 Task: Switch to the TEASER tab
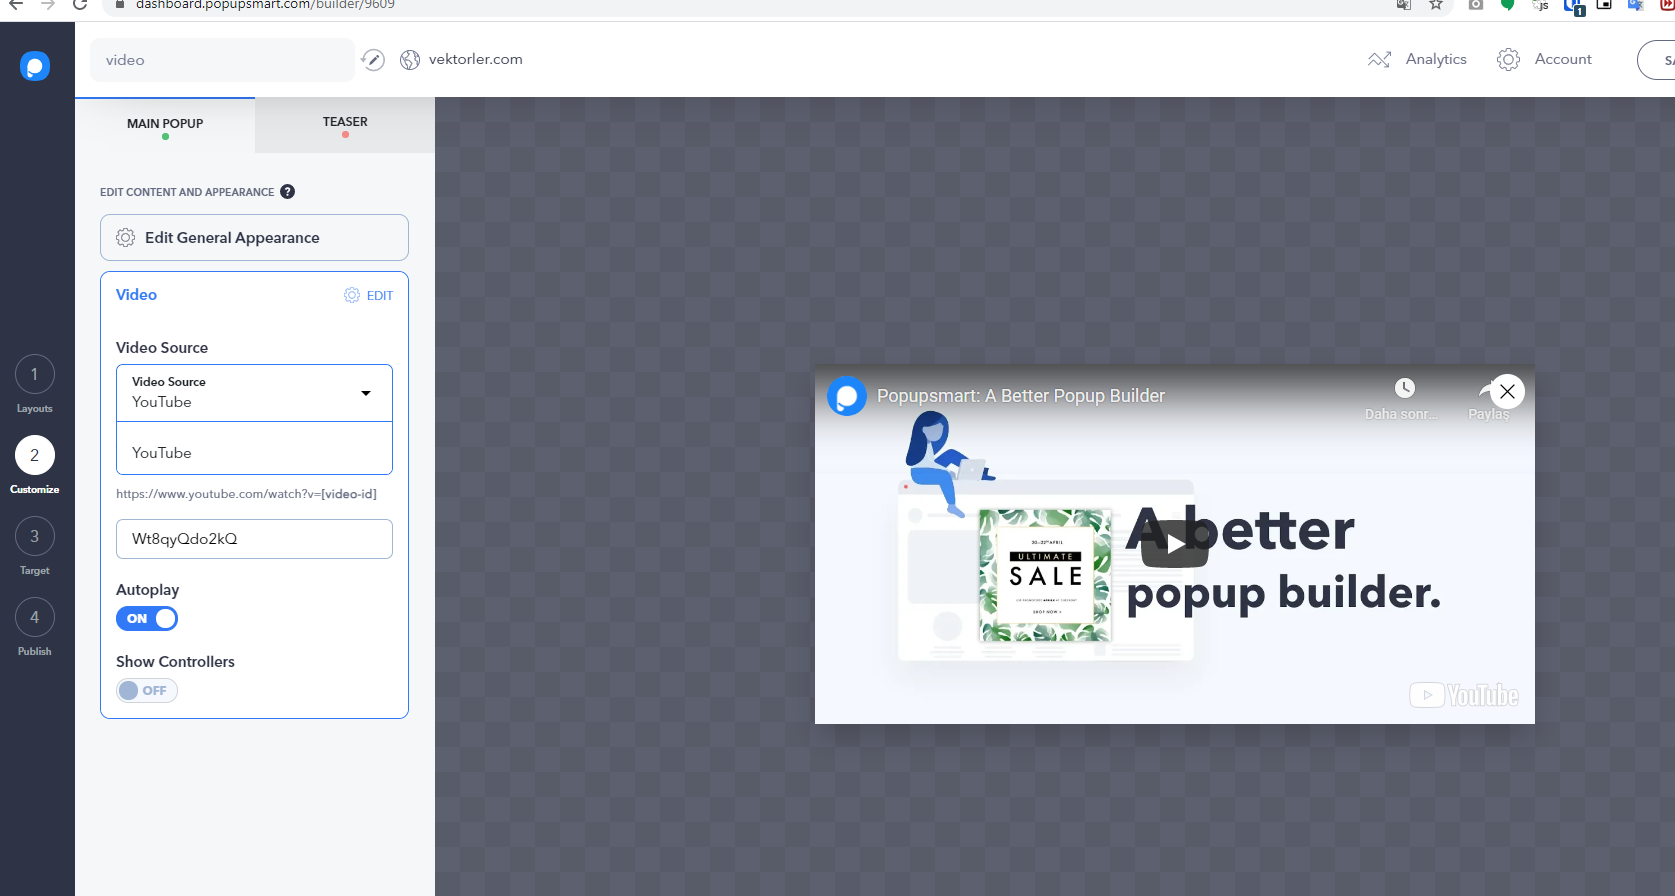click(x=345, y=125)
